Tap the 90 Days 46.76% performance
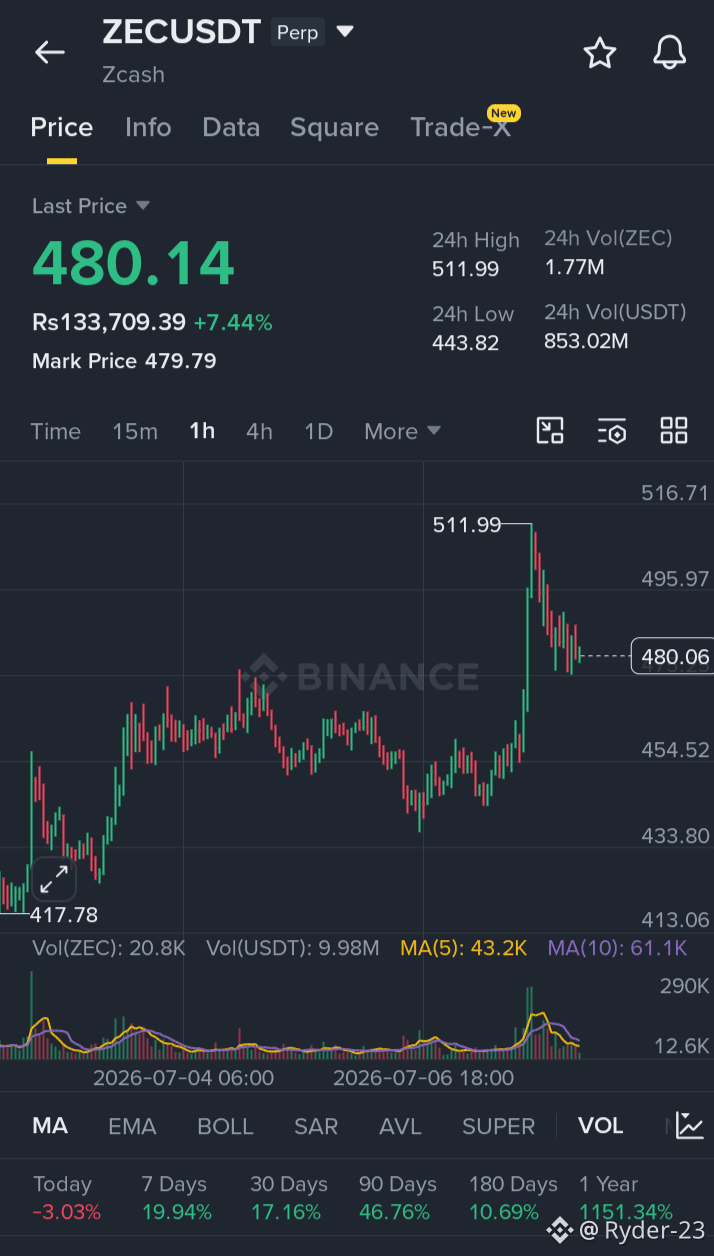The image size is (714, 1256). pyautogui.click(x=398, y=1198)
